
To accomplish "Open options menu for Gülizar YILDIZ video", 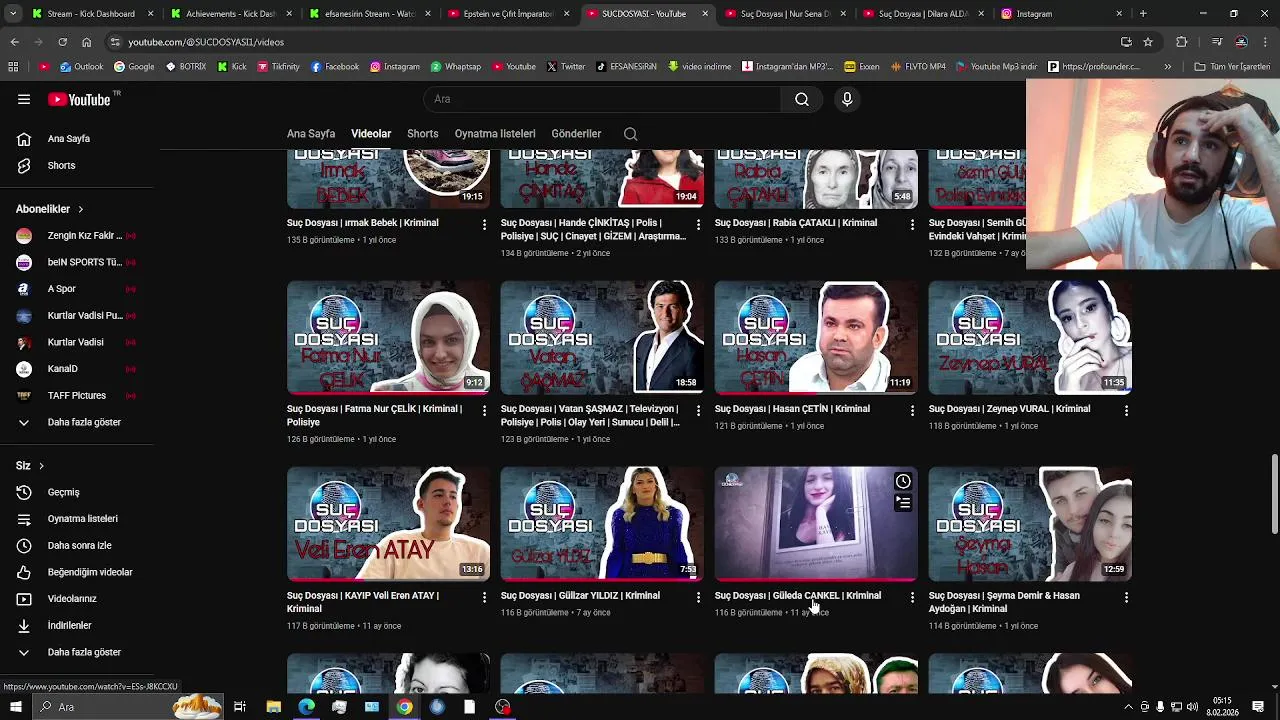I will point(698,597).
